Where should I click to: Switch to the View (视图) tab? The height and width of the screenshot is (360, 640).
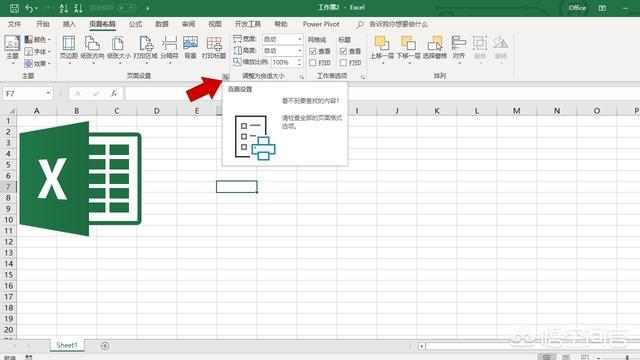(215, 24)
